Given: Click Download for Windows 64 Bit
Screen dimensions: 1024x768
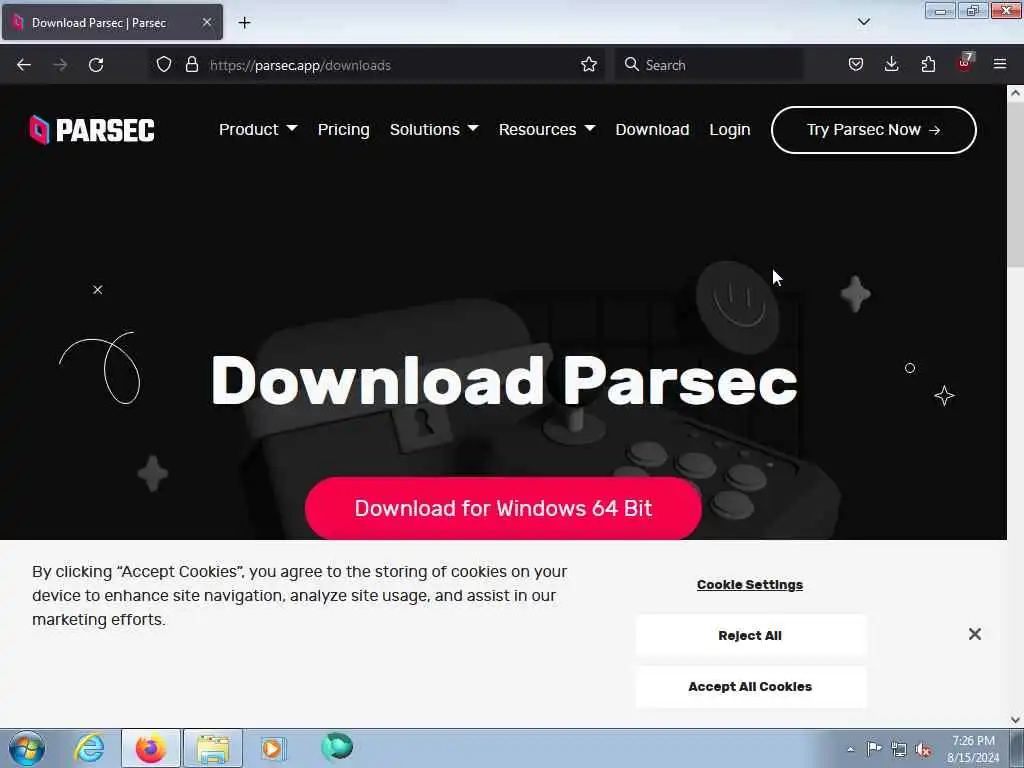Looking at the screenshot, I should (x=504, y=508).
